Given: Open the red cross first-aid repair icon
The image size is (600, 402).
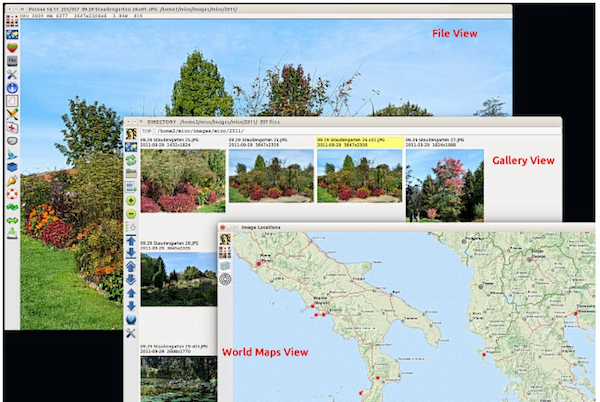Looking at the screenshot, I should pos(12,128).
